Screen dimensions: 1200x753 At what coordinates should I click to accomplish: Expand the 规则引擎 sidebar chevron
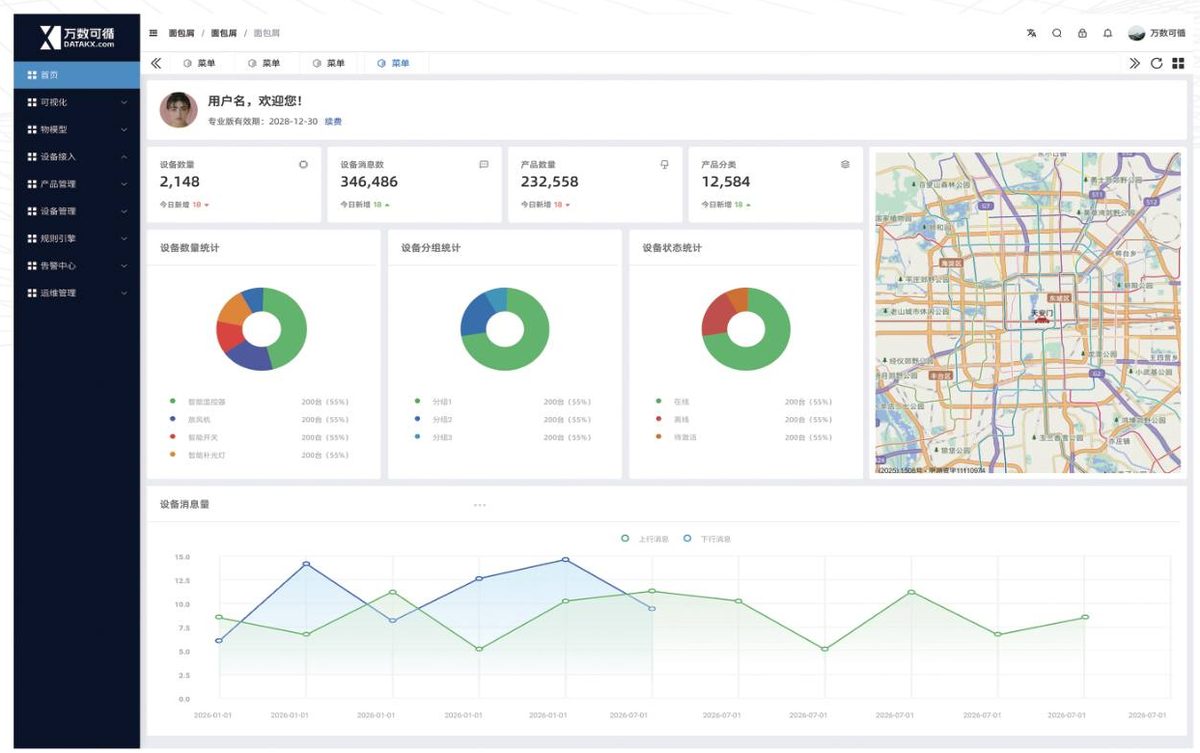click(124, 239)
